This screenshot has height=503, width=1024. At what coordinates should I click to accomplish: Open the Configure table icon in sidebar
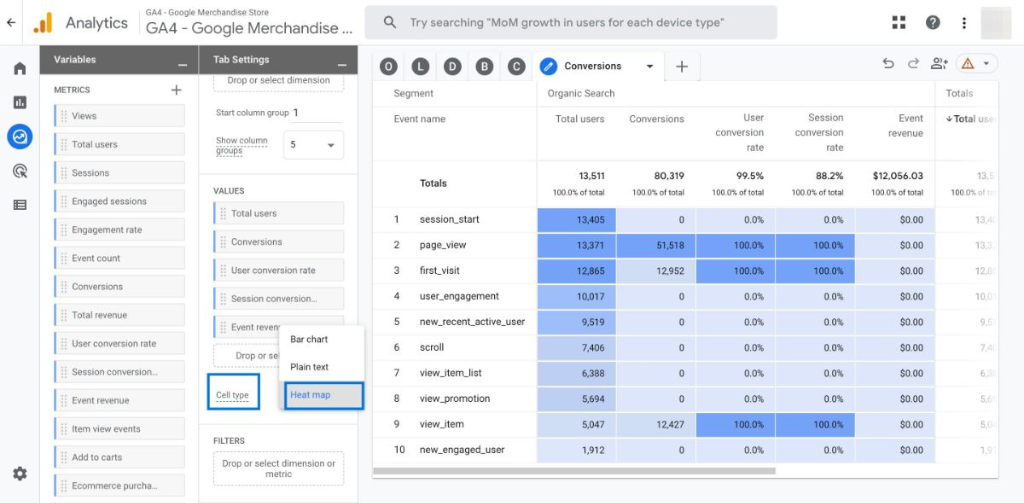coord(20,205)
